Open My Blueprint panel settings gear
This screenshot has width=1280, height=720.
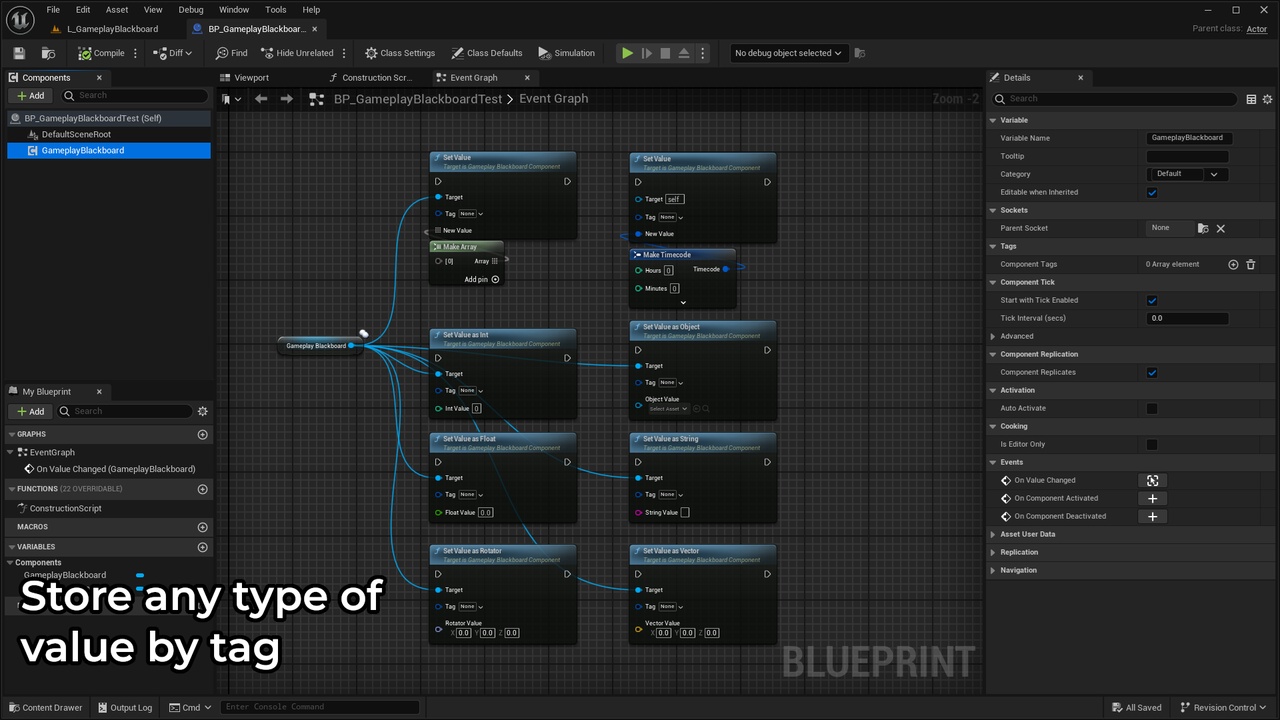pyautogui.click(x=203, y=411)
